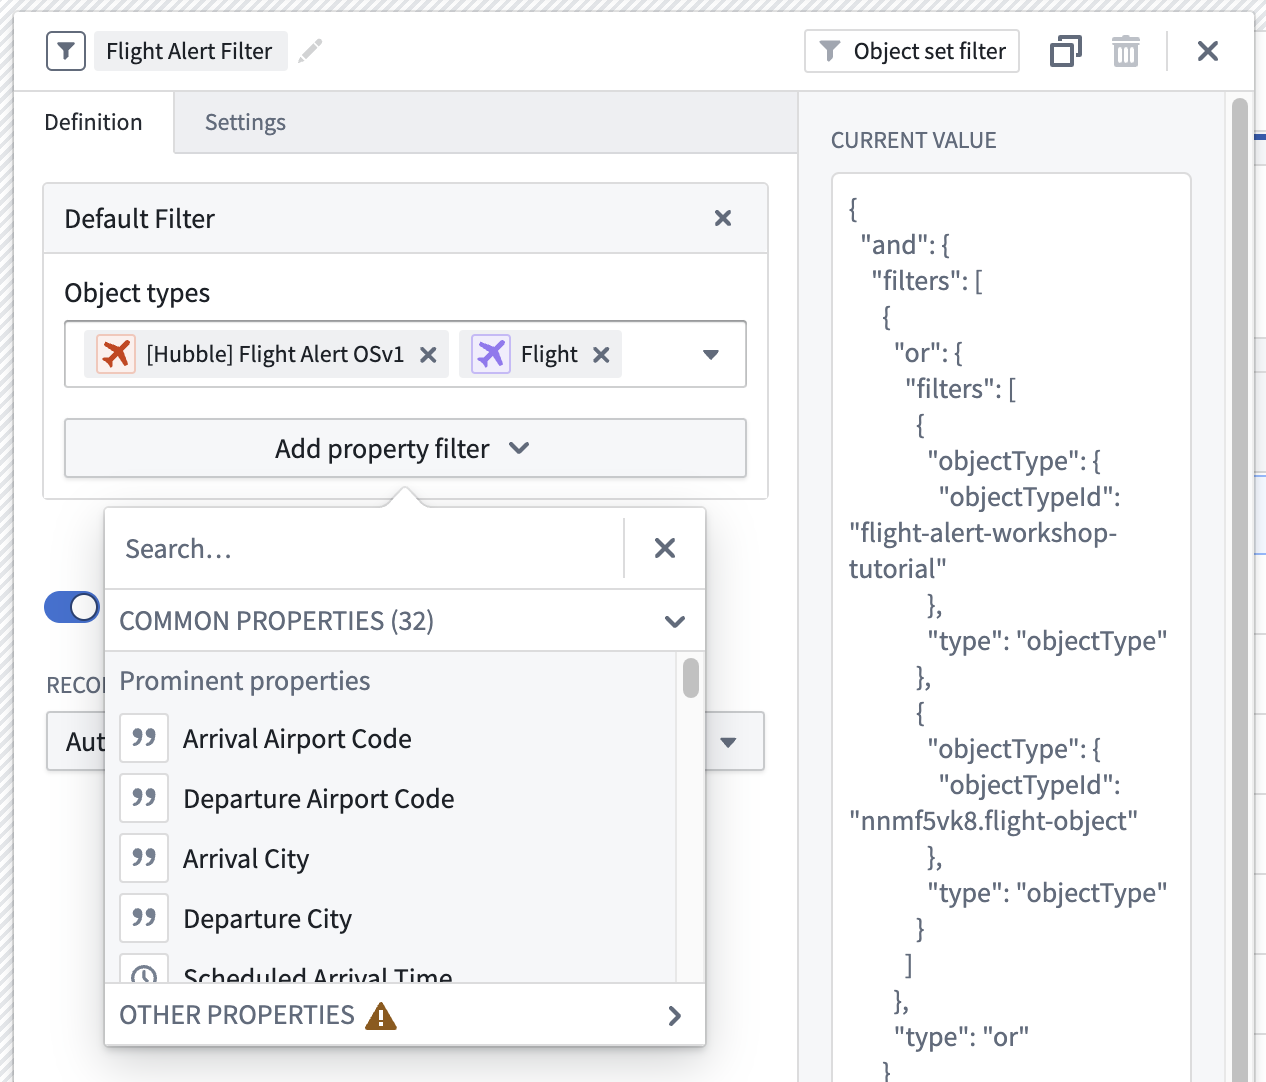Viewport: 1266px width, 1082px height.
Task: Switch to the Settings tab
Action: tap(244, 121)
